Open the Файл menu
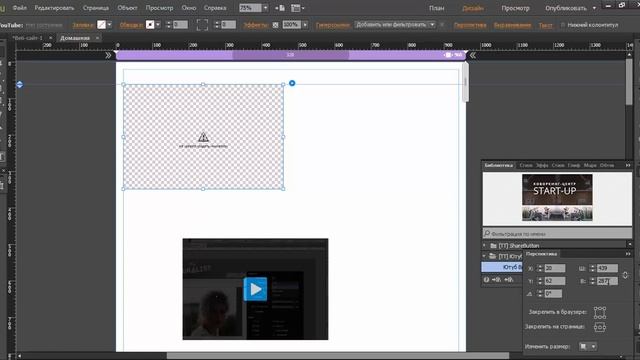This screenshot has height=360, width=640. click(19, 8)
